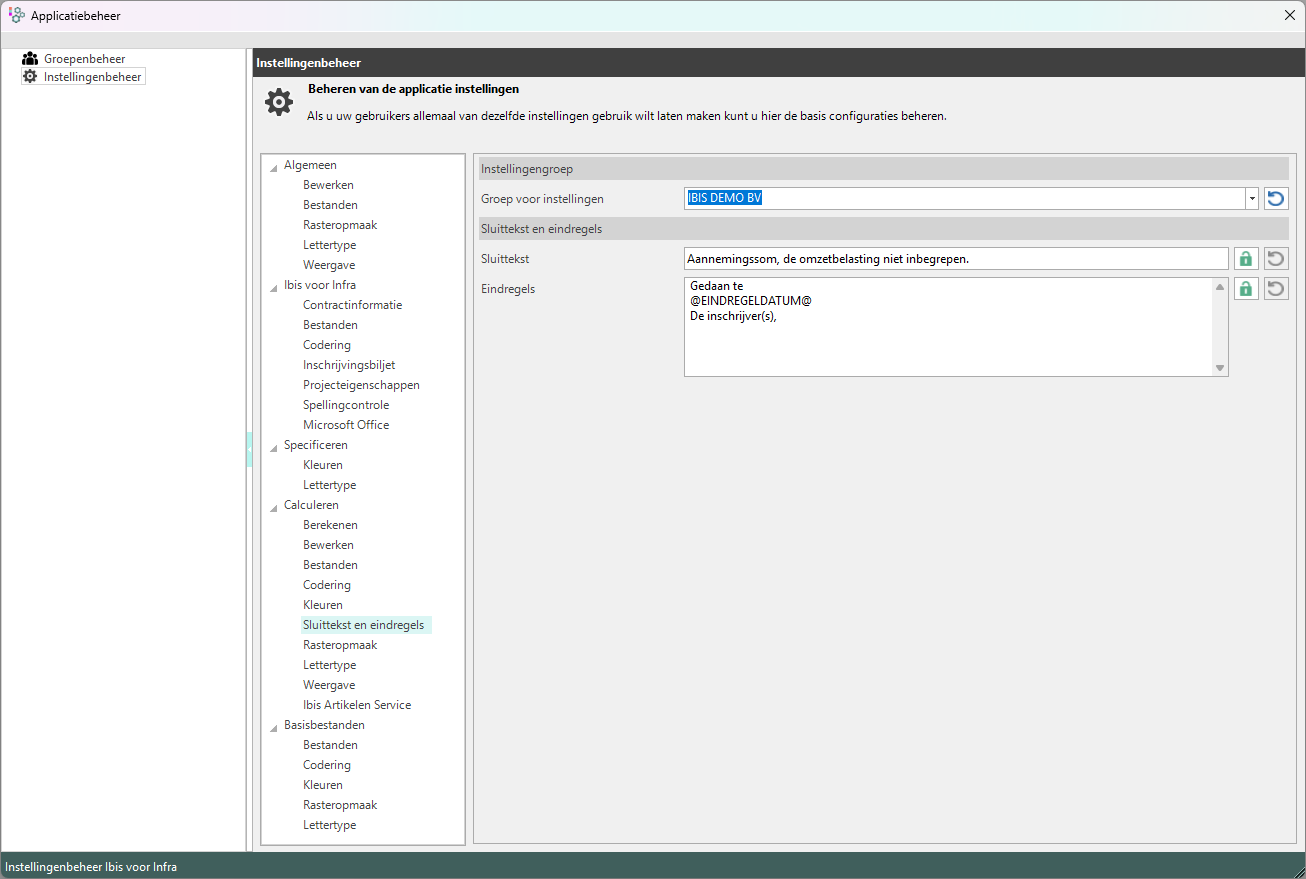Image resolution: width=1306 pixels, height=879 pixels.
Task: Open the Groep voor instellingen dropdown arrow
Action: [x=1251, y=198]
